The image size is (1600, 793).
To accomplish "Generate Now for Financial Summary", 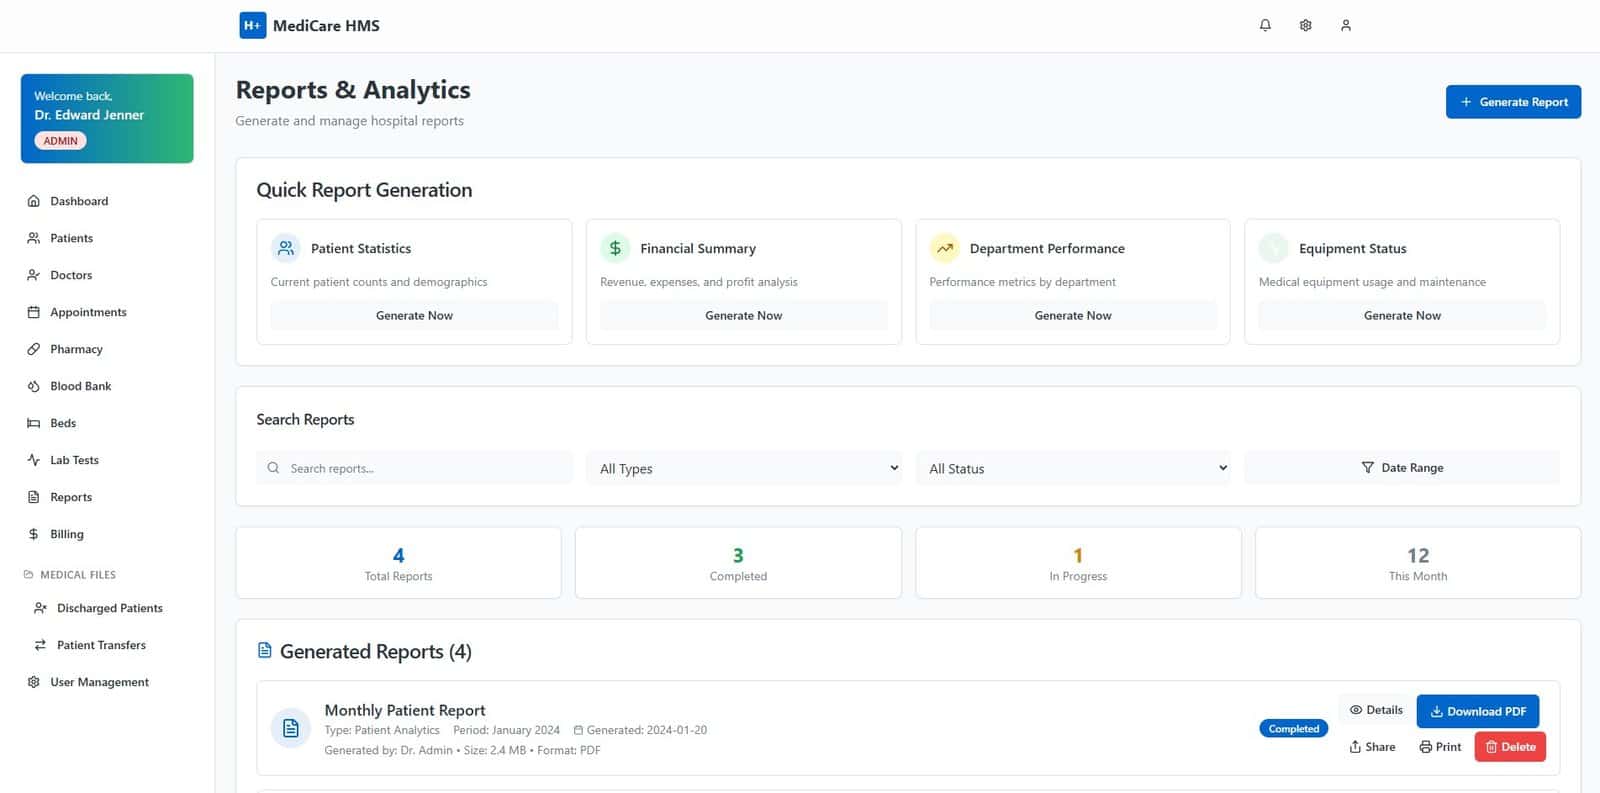I will (744, 315).
